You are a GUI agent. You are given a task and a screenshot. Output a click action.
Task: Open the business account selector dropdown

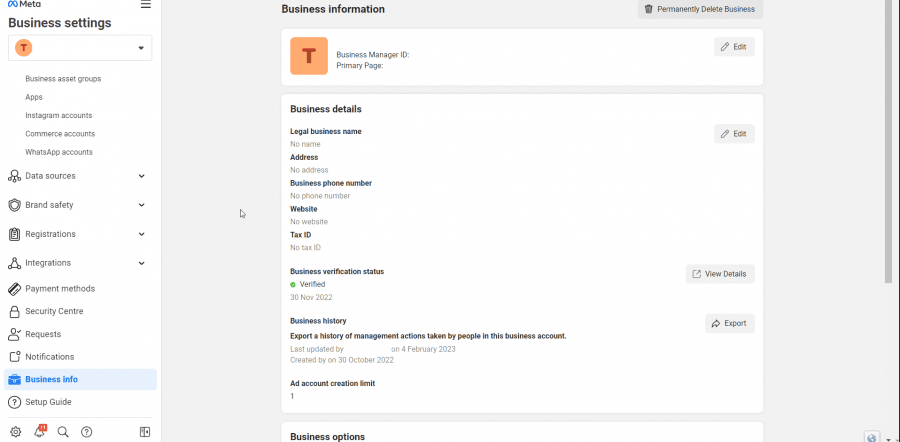coord(80,48)
